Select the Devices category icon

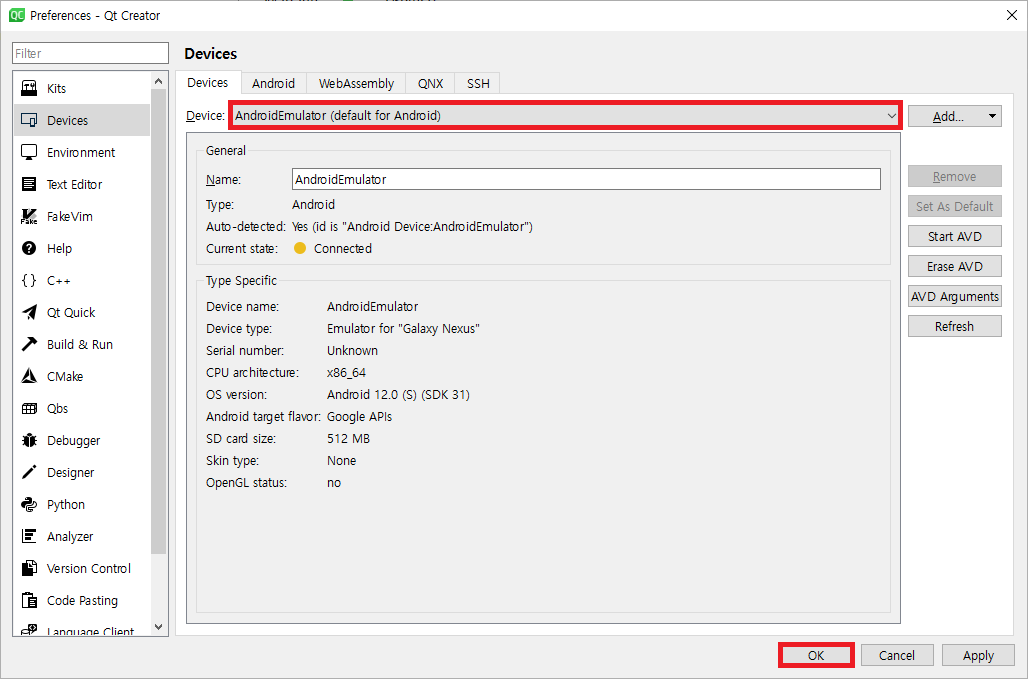point(29,120)
